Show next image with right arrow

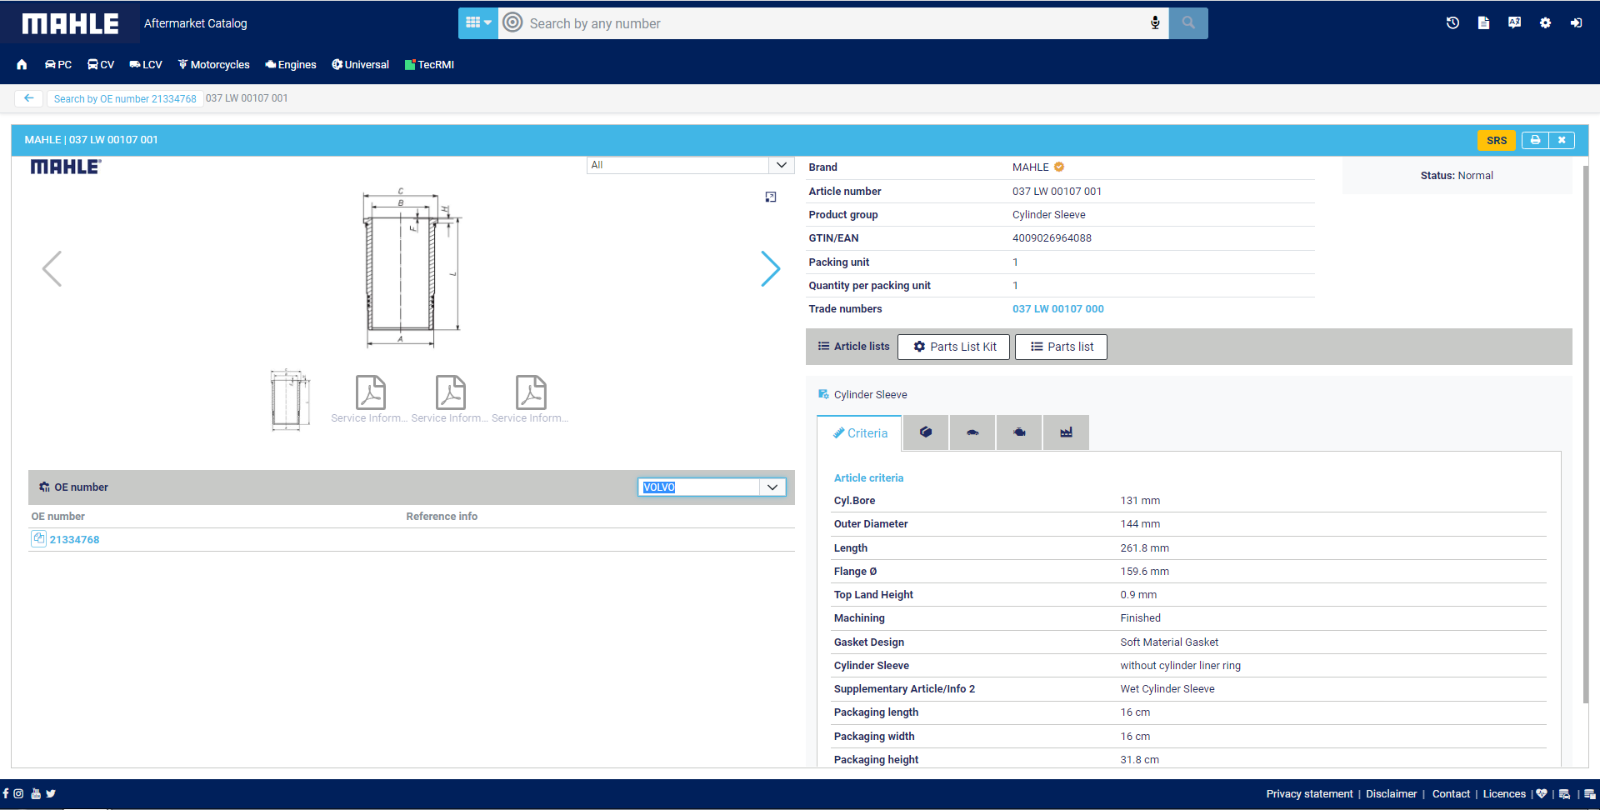point(769,268)
